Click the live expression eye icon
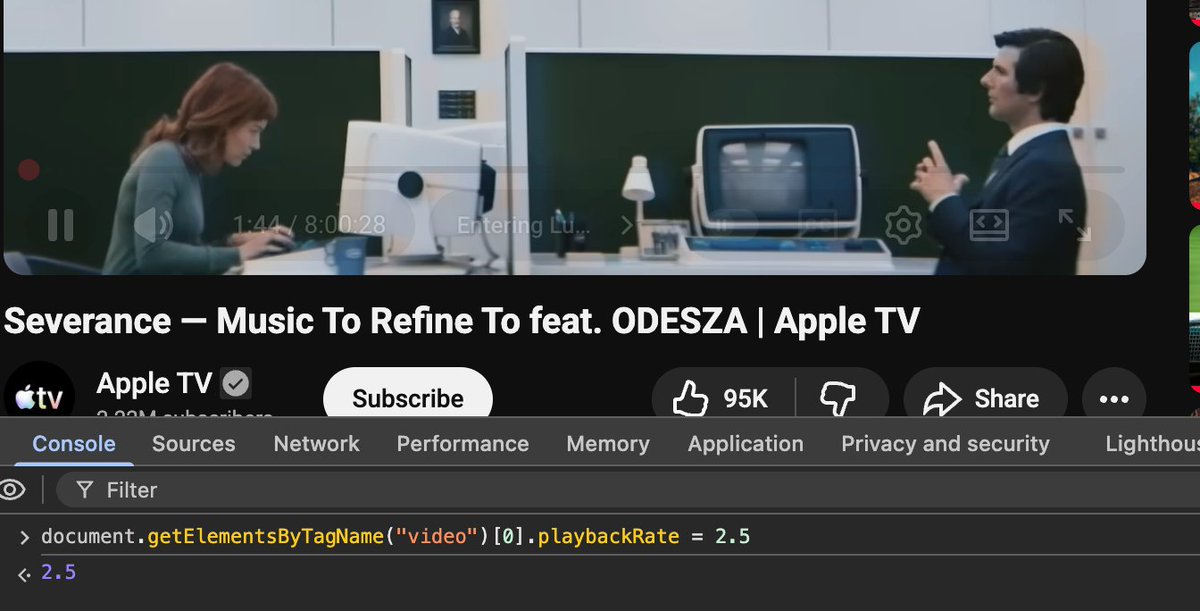 pos(12,490)
